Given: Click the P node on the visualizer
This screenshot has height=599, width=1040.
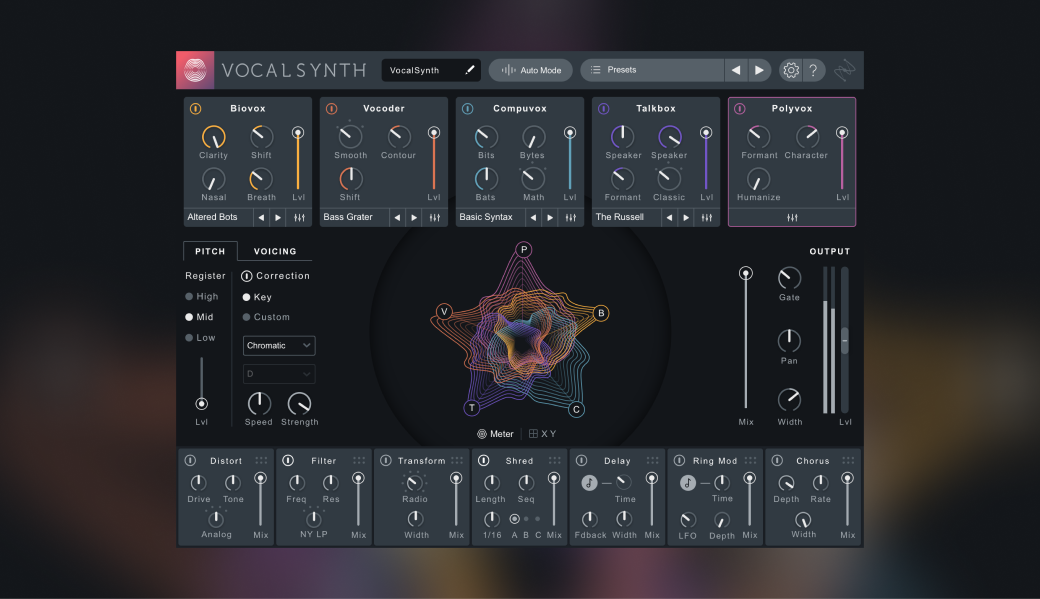Looking at the screenshot, I should (523, 249).
